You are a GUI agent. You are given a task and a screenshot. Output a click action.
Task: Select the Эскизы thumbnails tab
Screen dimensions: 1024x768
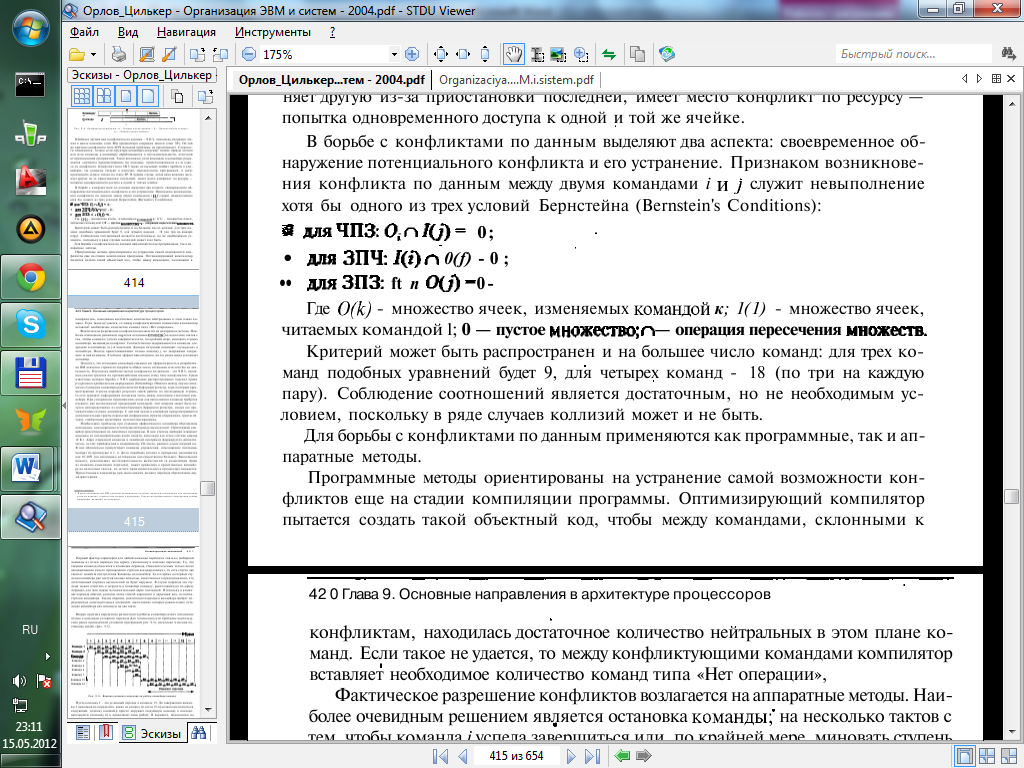pos(153,733)
